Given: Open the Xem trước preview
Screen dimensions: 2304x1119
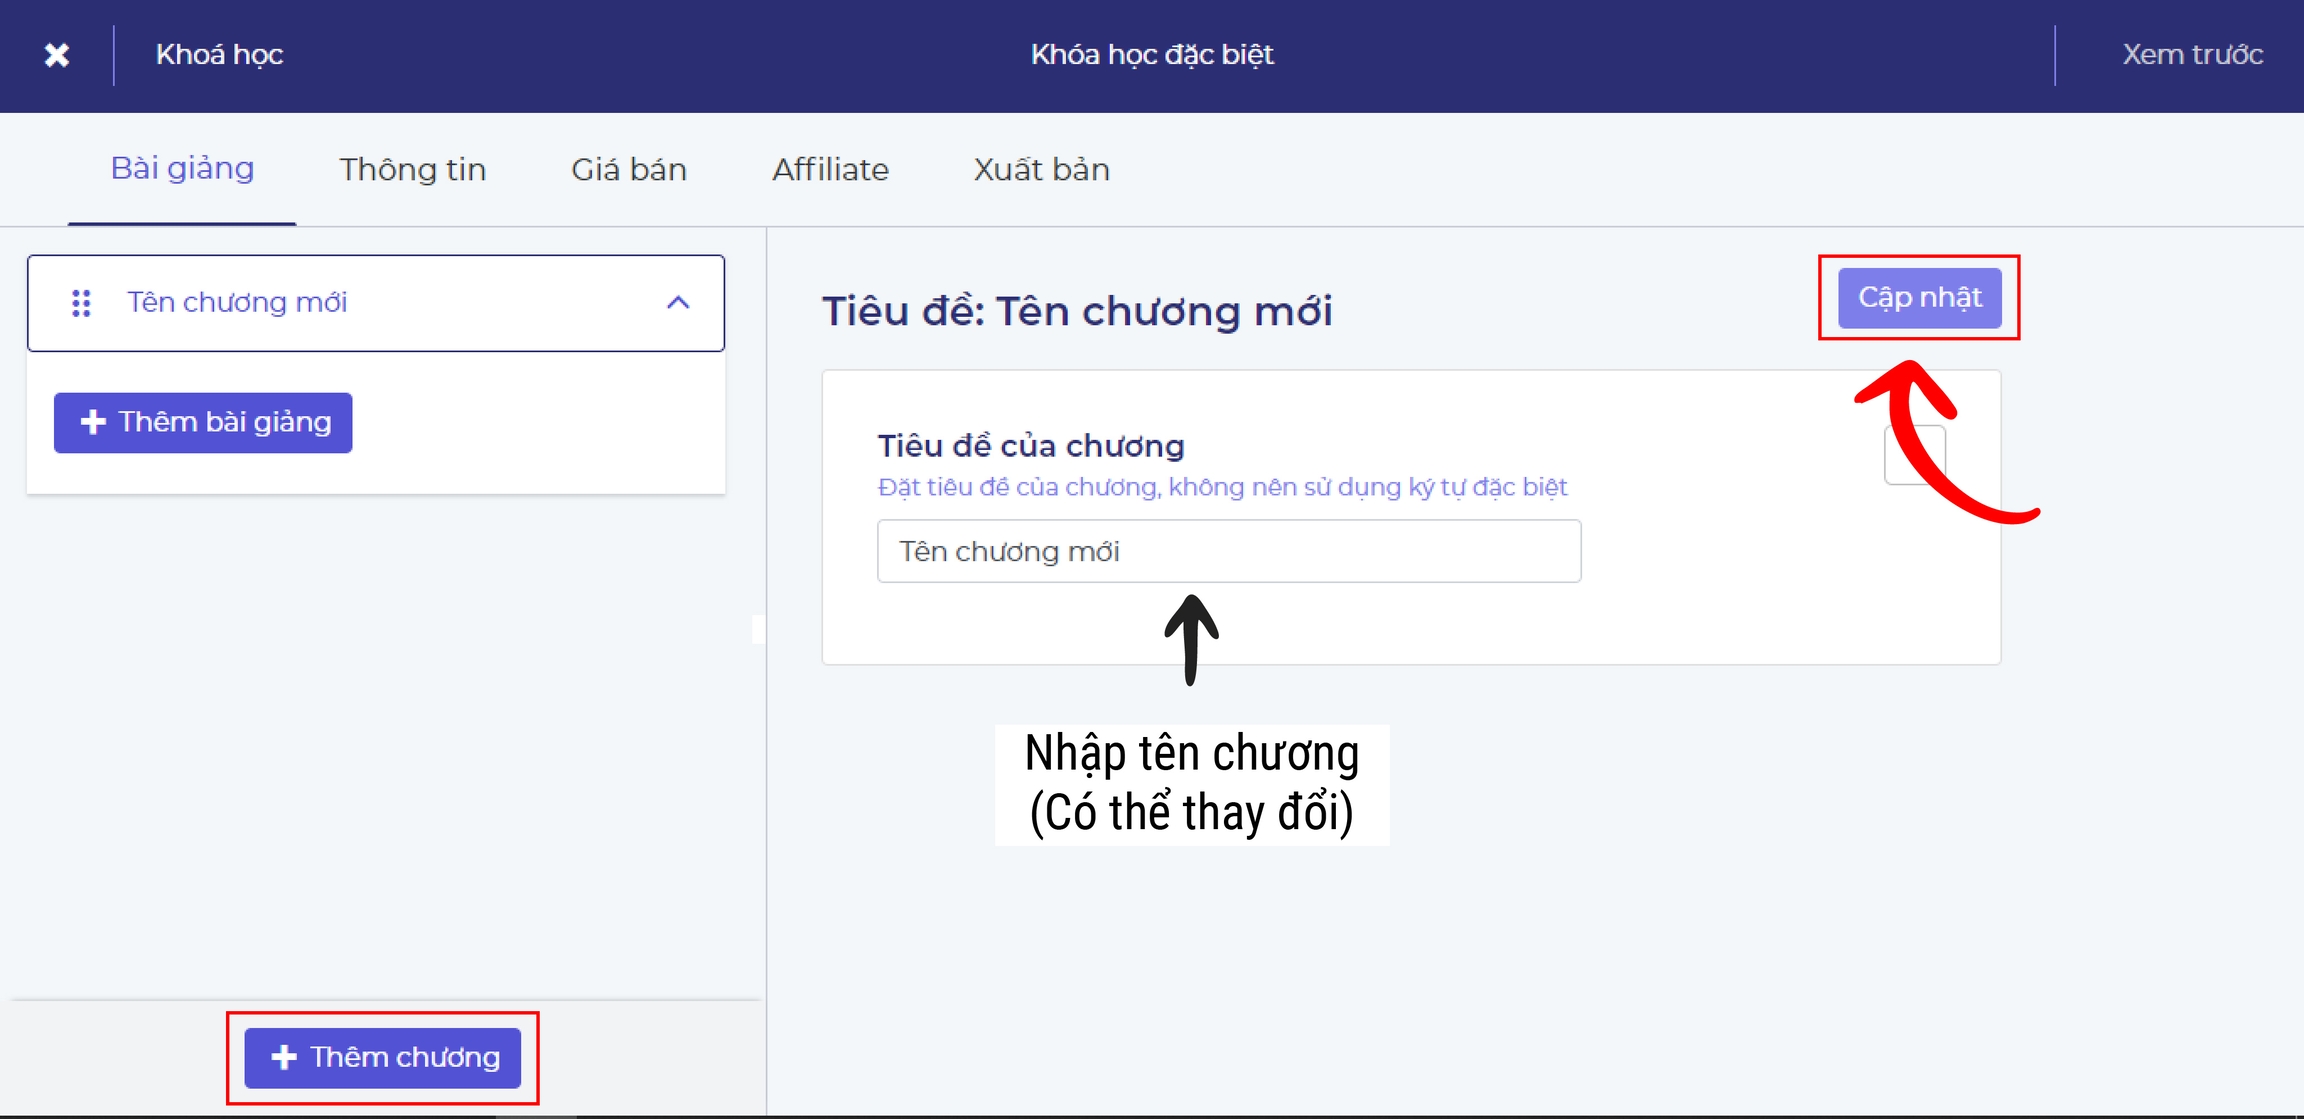Looking at the screenshot, I should [x=2192, y=55].
